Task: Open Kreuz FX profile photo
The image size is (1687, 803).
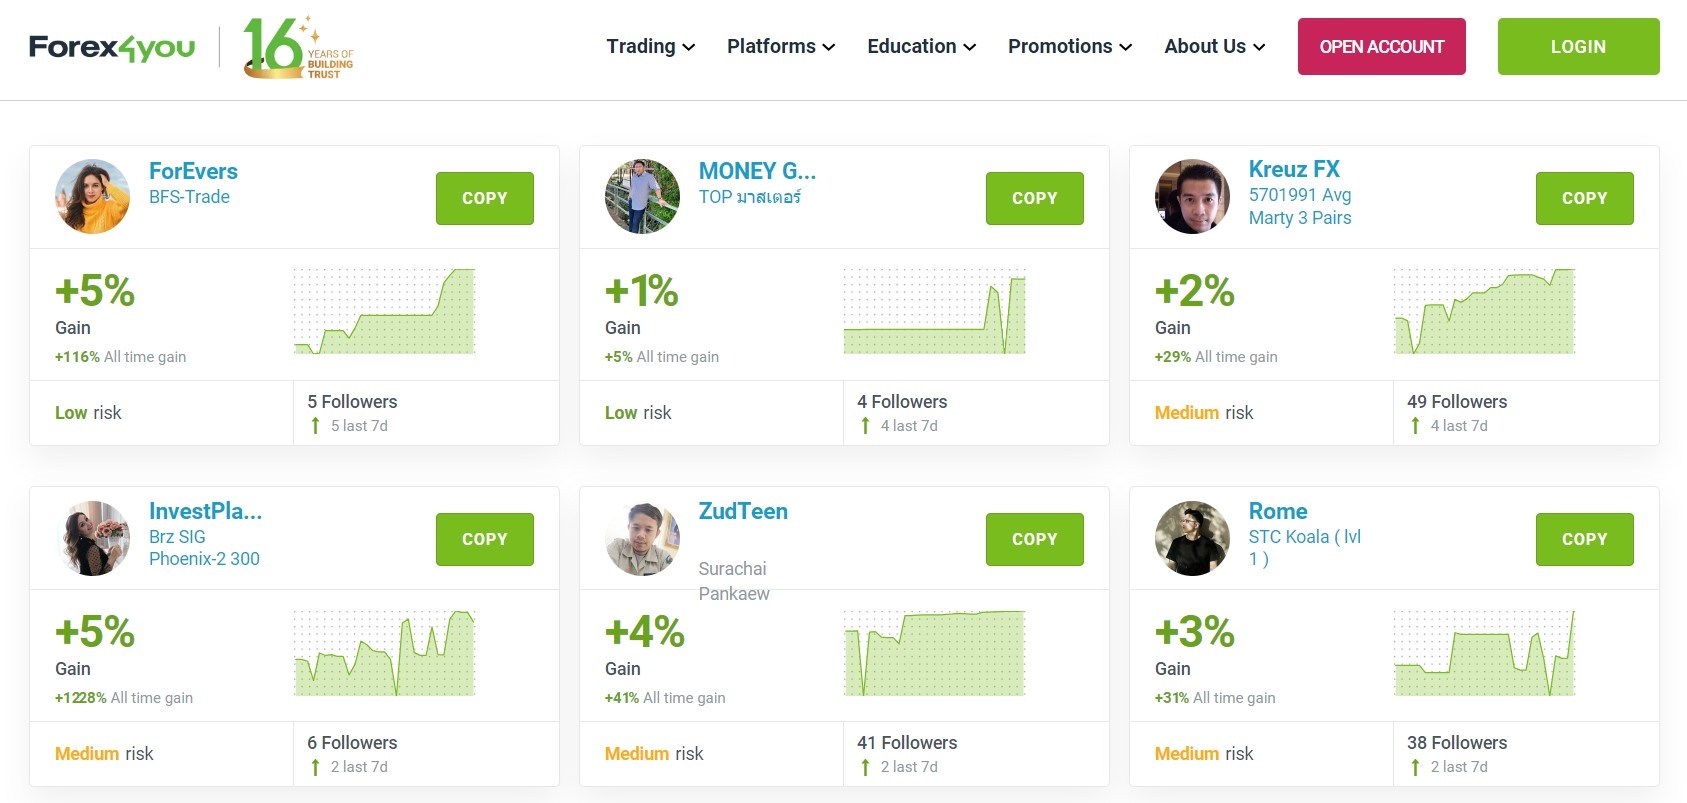Action: pos(1192,196)
